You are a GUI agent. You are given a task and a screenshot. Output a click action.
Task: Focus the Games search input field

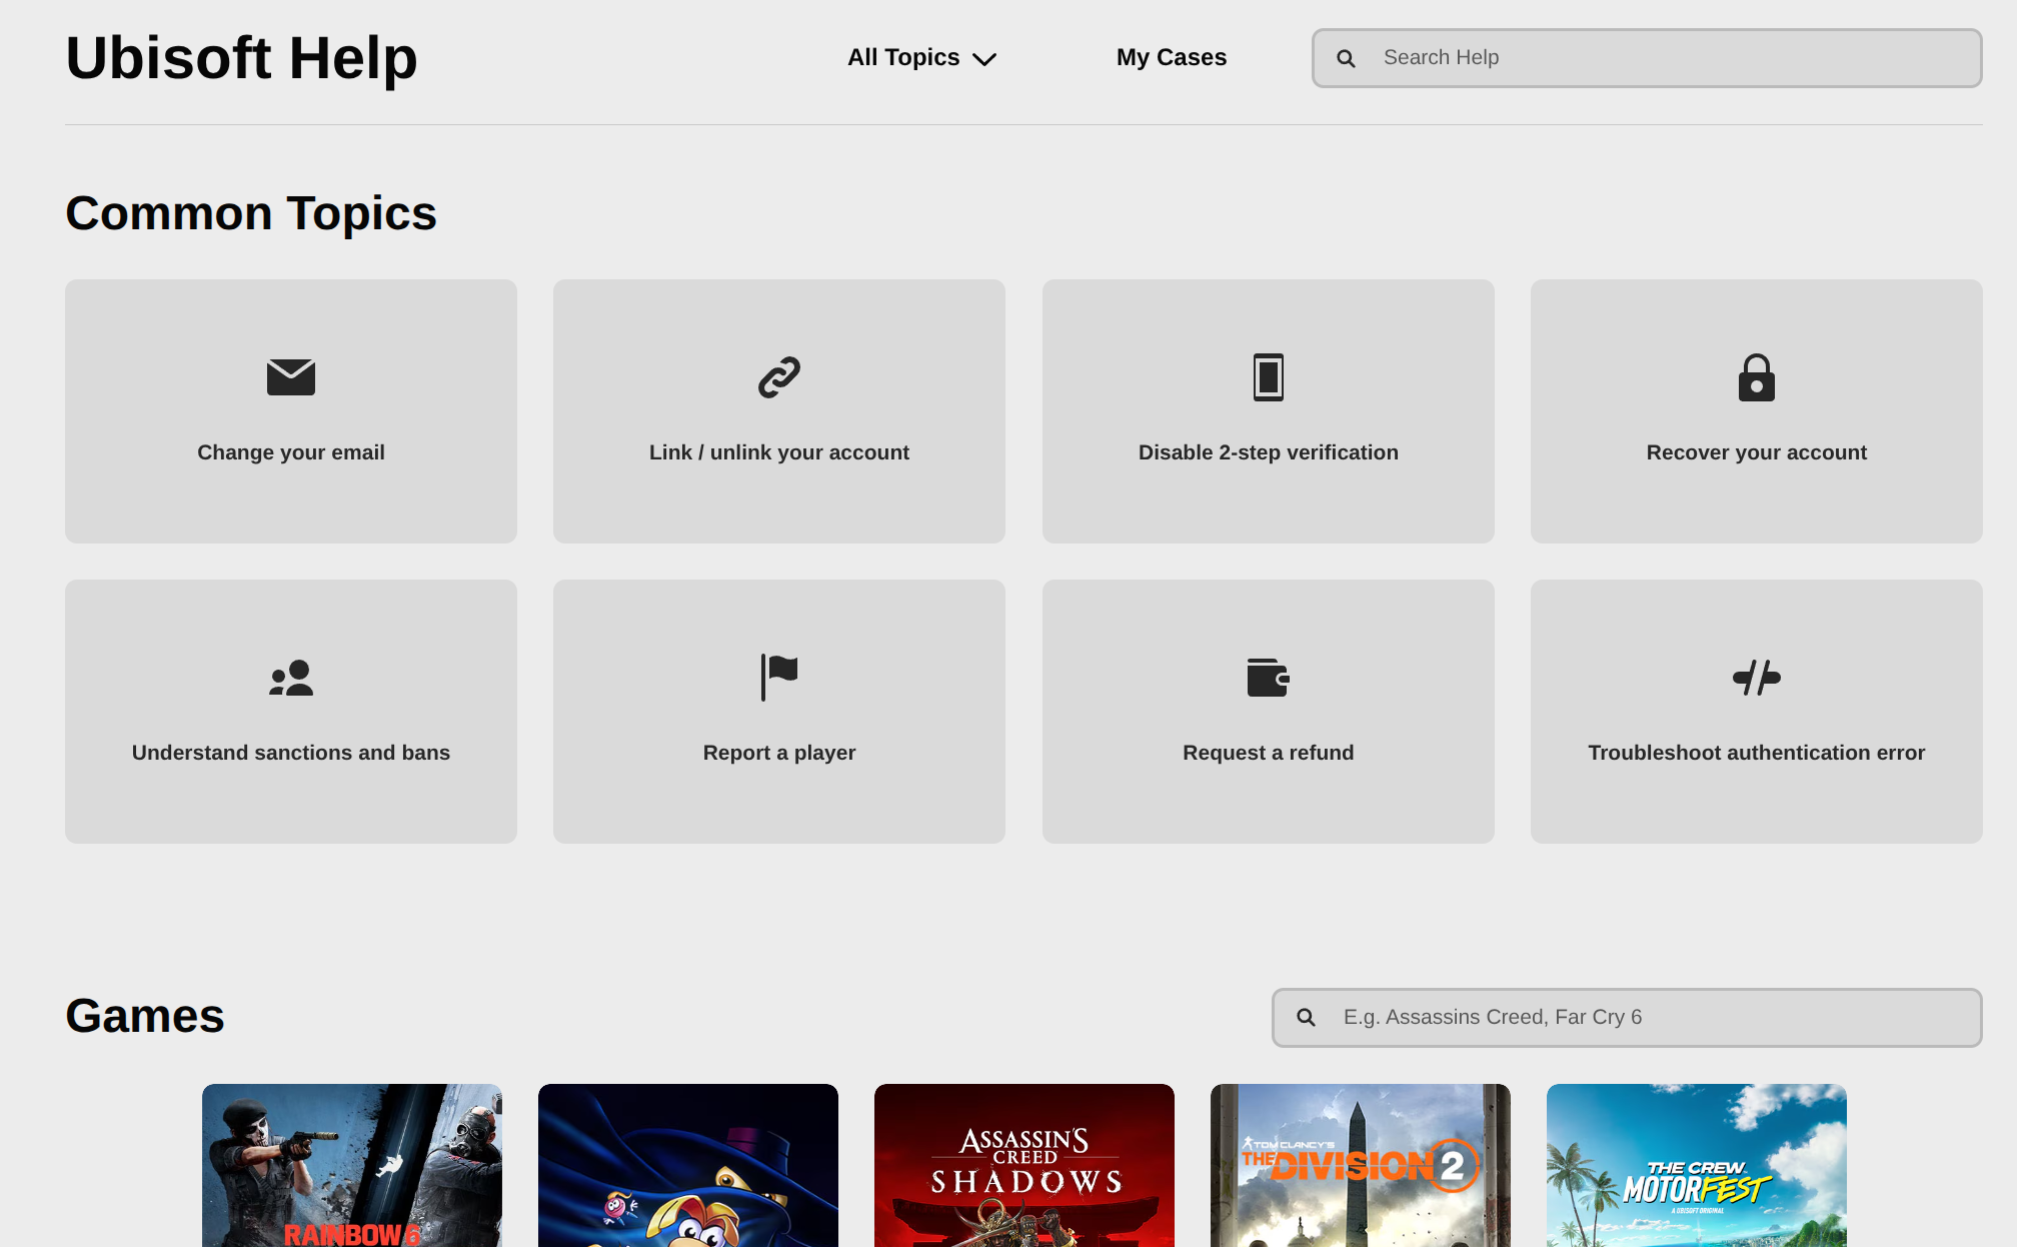tap(1626, 1017)
